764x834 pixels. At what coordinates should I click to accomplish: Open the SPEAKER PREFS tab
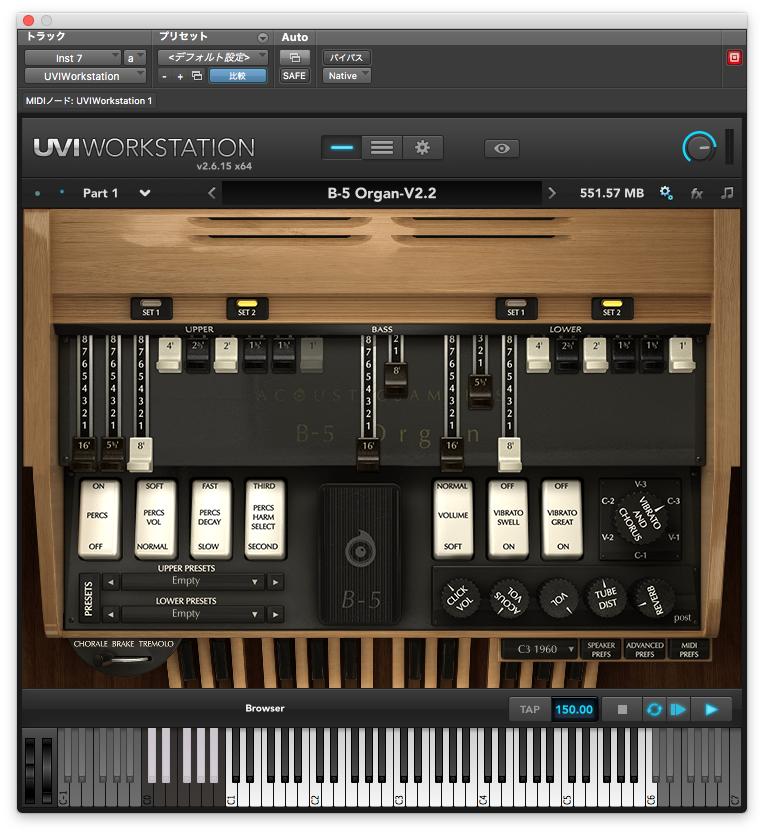pos(601,649)
